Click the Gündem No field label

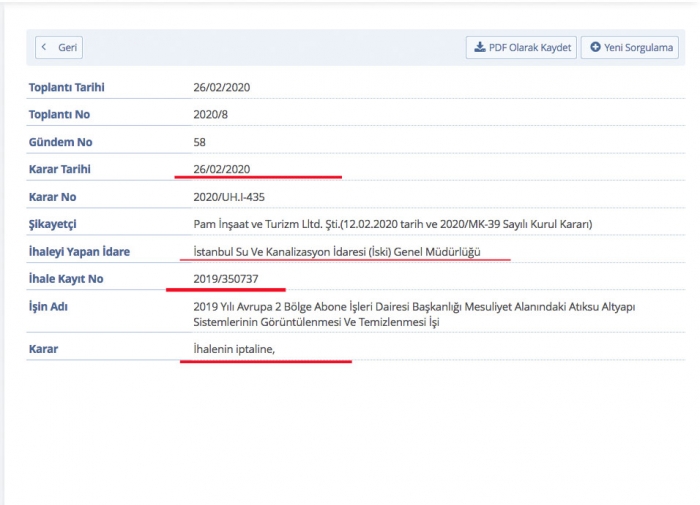coord(60,142)
